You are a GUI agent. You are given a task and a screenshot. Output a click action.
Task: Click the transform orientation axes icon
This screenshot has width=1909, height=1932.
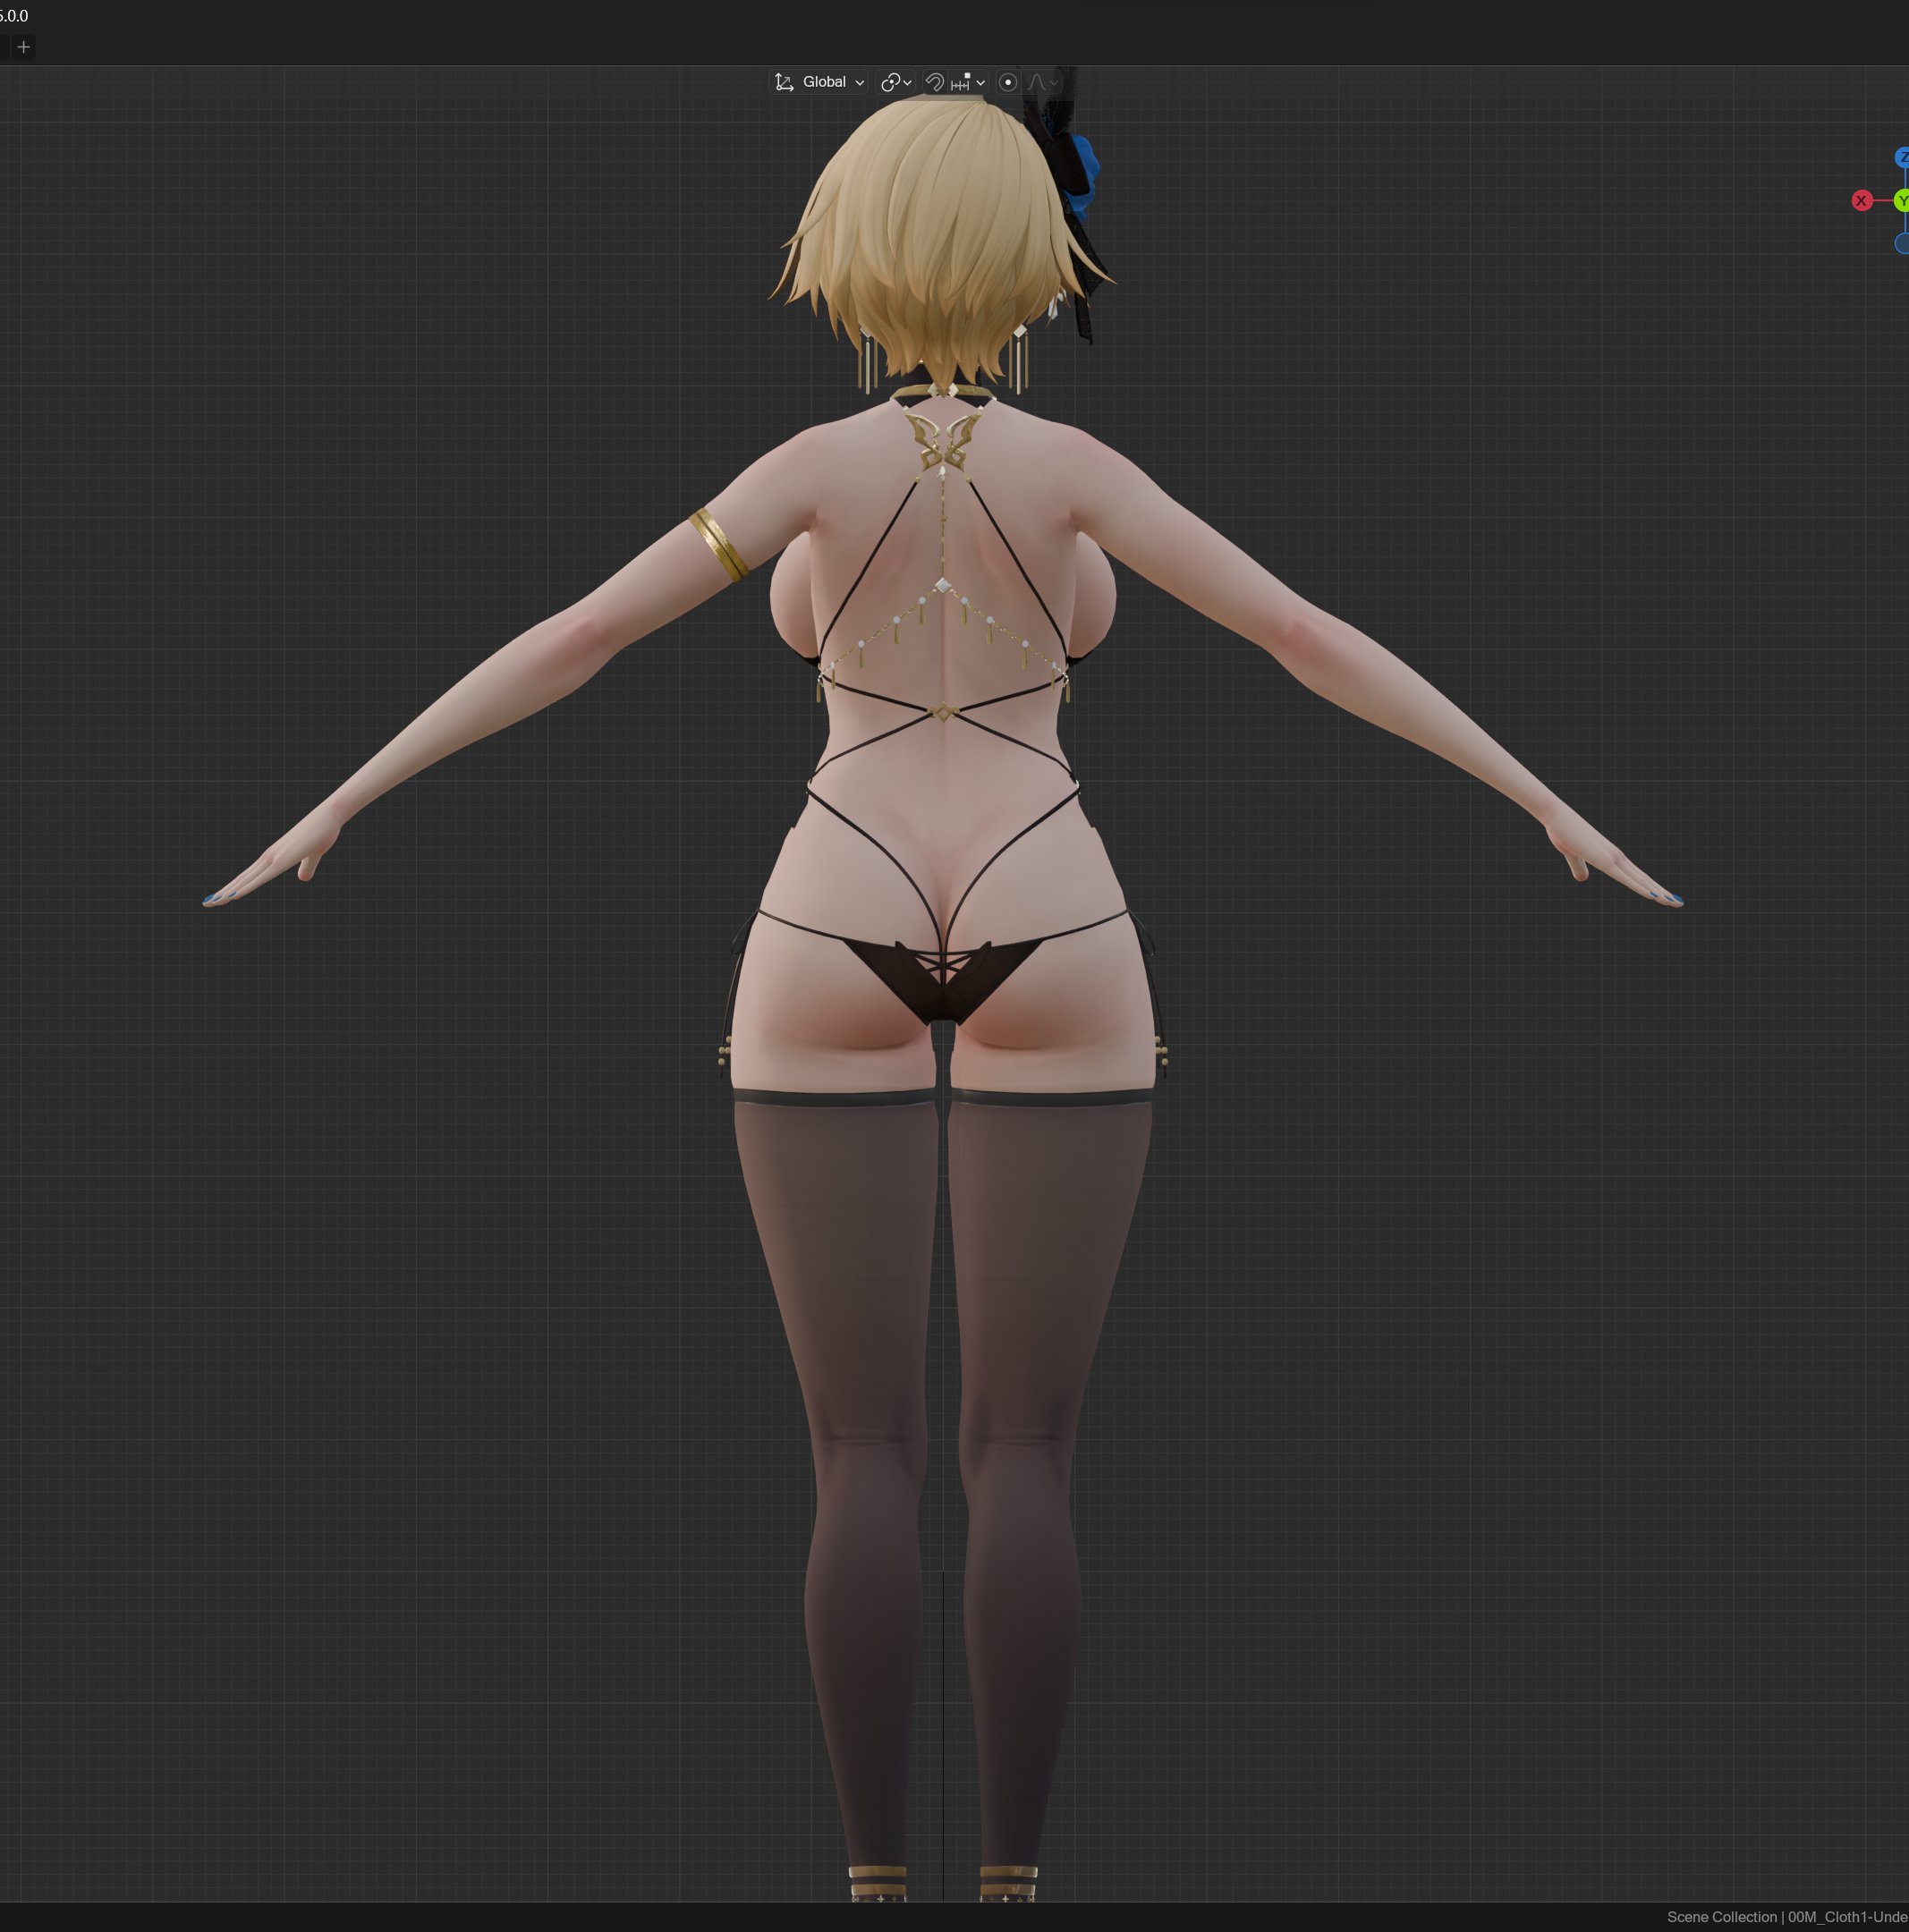pyautogui.click(x=784, y=82)
